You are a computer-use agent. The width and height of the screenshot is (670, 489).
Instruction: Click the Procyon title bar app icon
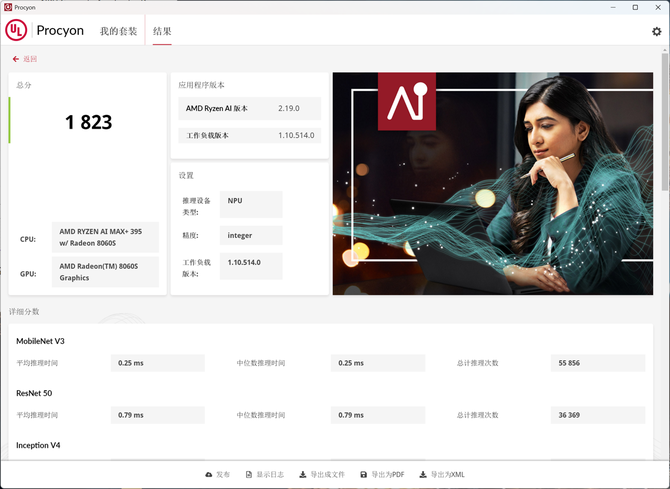click(7, 7)
